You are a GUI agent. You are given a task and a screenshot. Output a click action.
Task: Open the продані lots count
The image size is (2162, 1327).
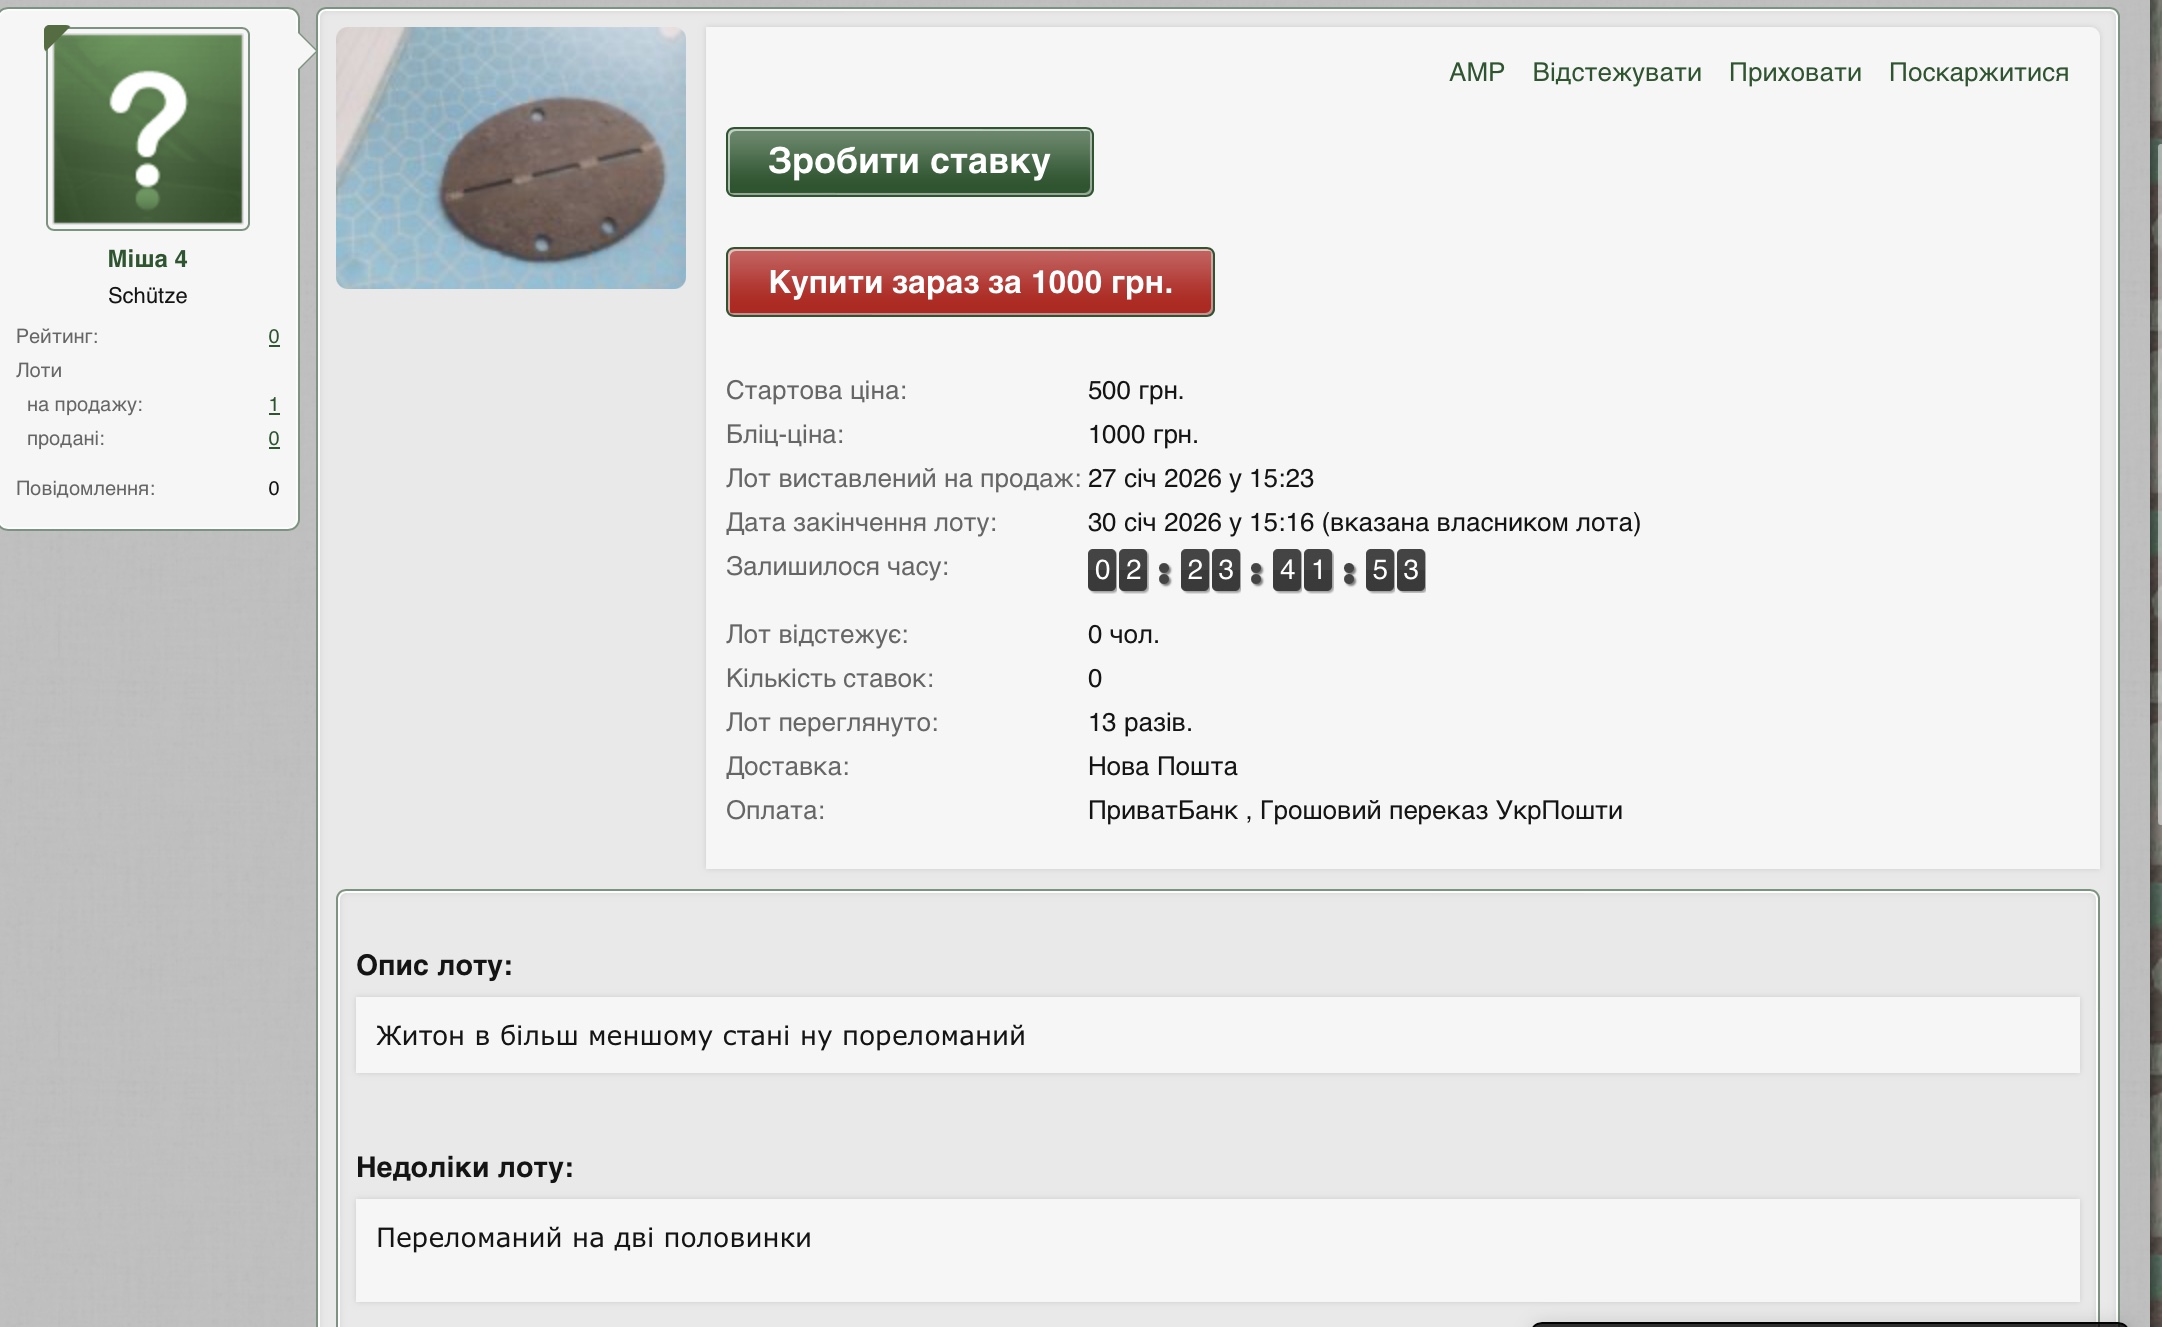[x=273, y=439]
